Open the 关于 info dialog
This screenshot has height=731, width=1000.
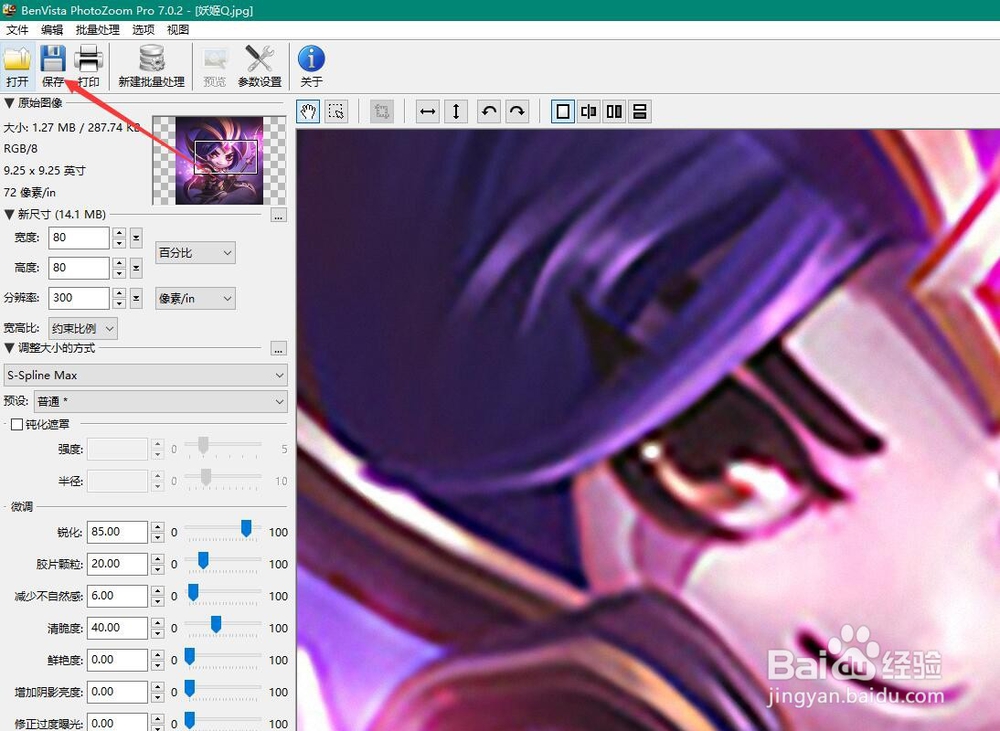pos(311,66)
